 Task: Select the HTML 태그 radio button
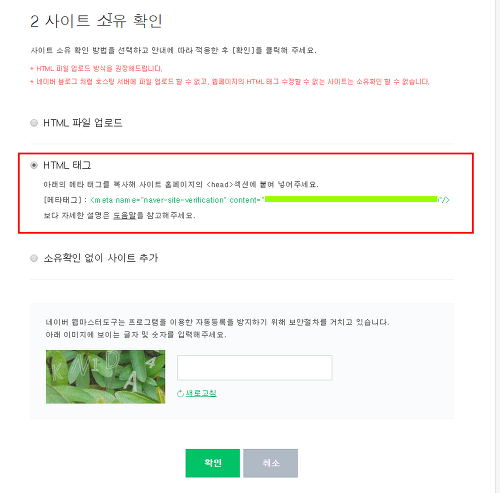tap(34, 165)
